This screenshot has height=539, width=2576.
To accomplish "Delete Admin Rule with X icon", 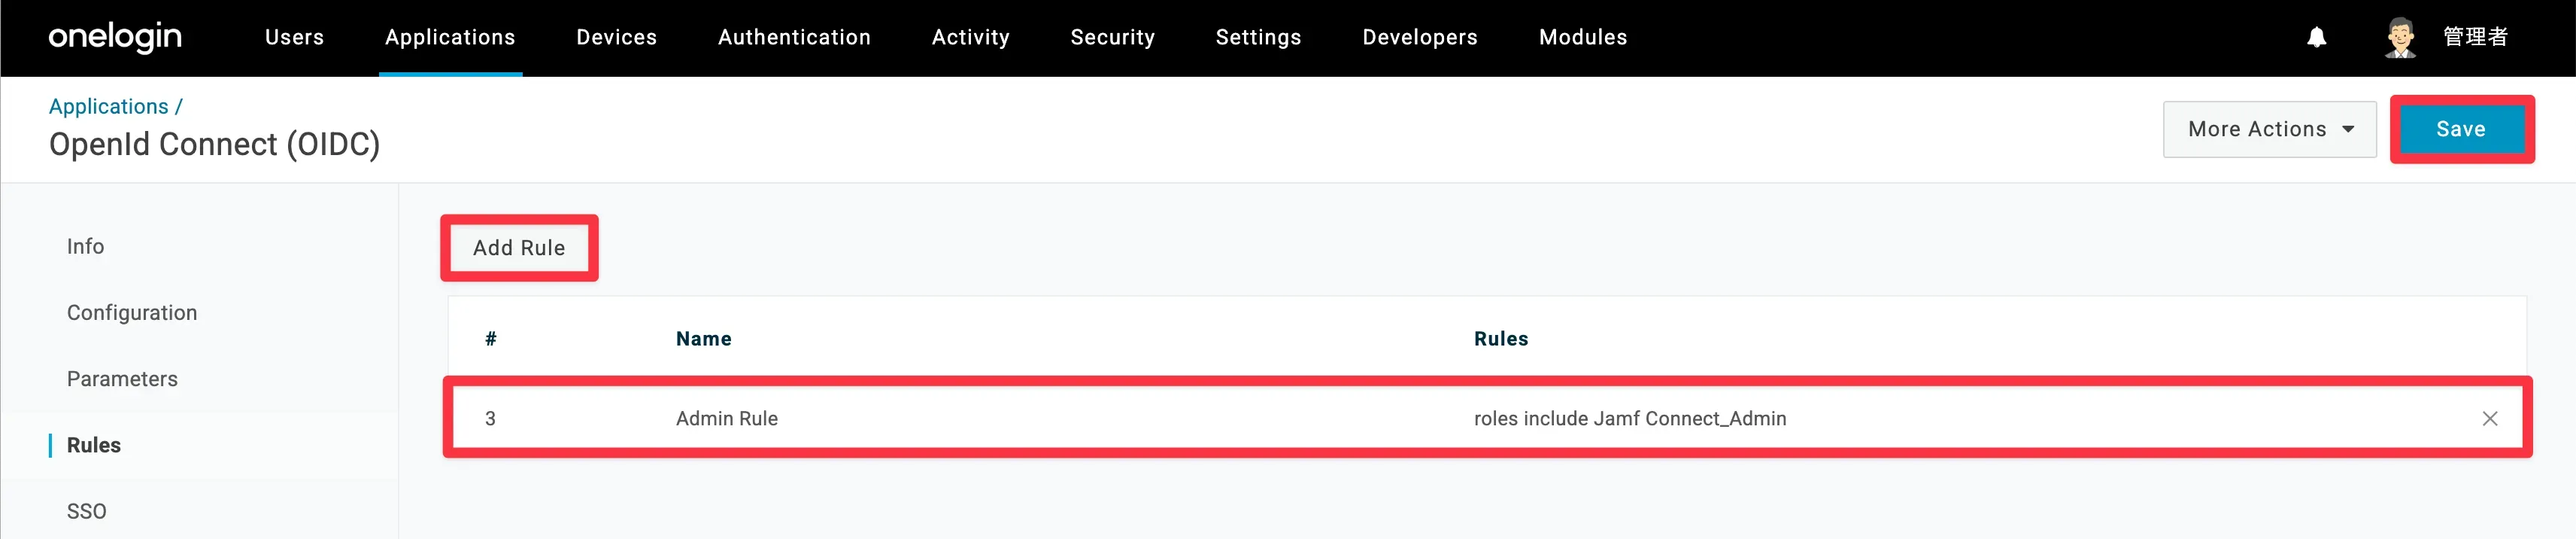I will coord(2489,419).
